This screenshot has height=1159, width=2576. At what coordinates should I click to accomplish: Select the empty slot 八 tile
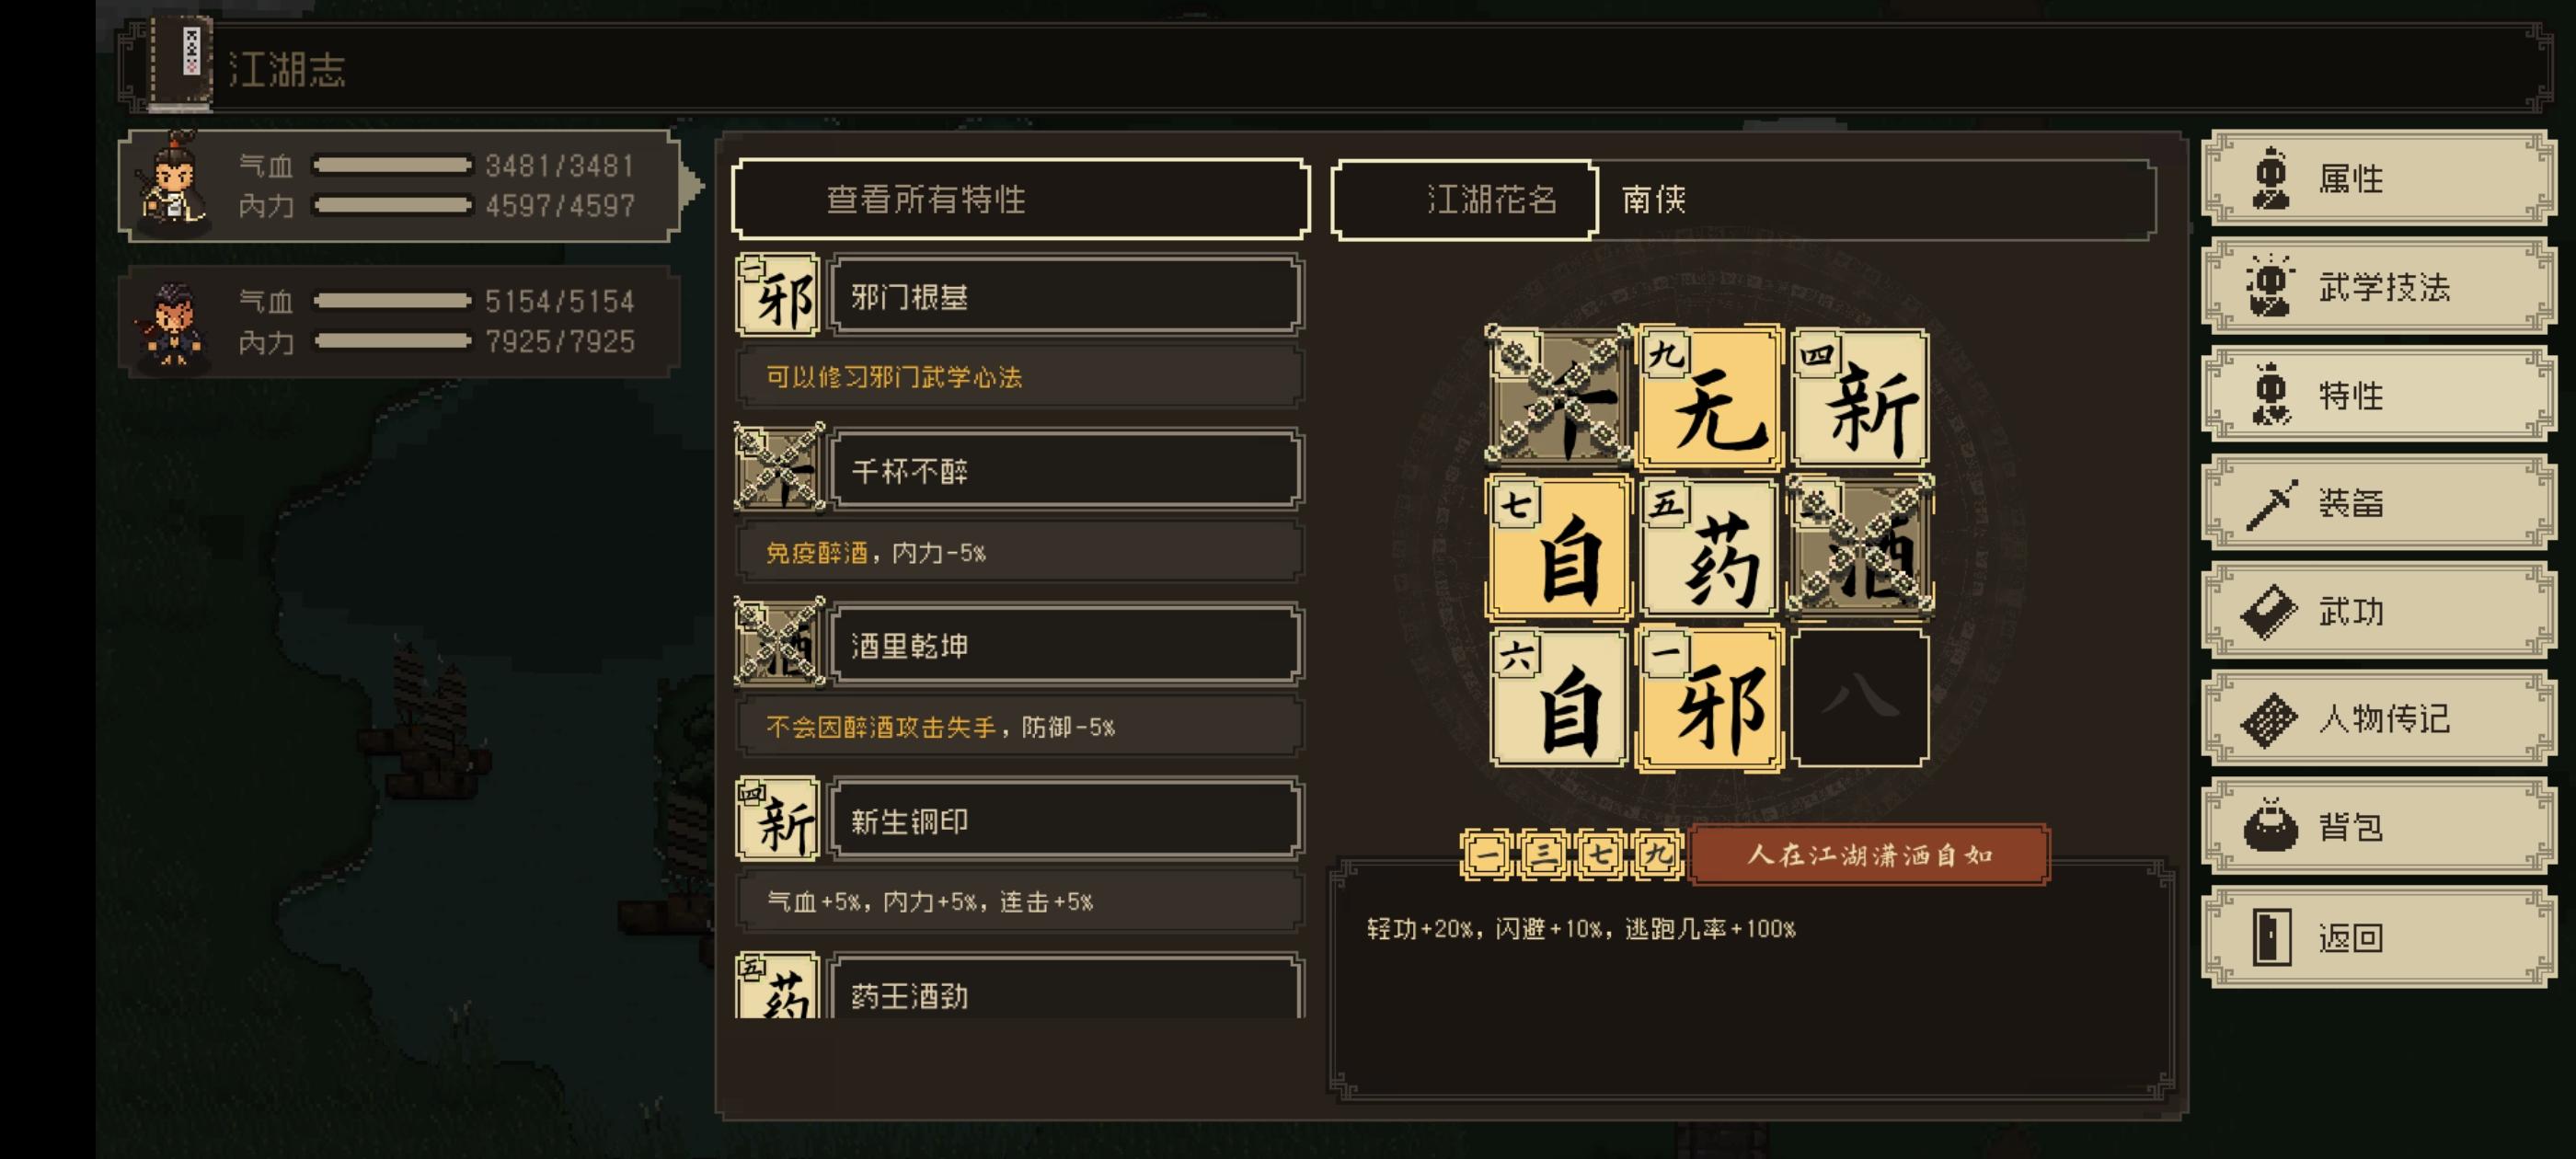pyautogui.click(x=1859, y=698)
